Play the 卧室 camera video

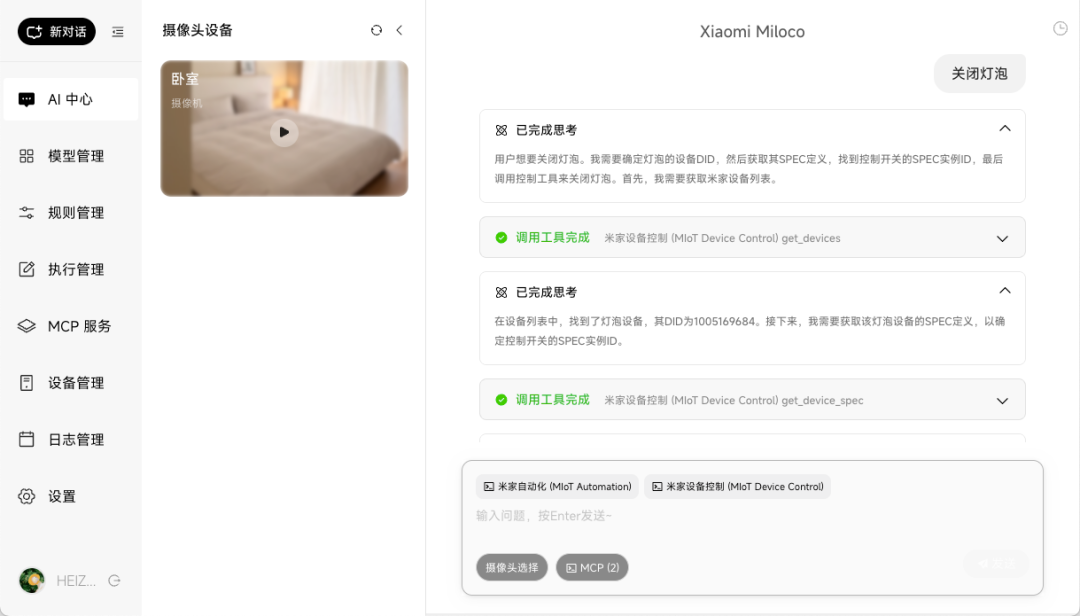click(284, 132)
